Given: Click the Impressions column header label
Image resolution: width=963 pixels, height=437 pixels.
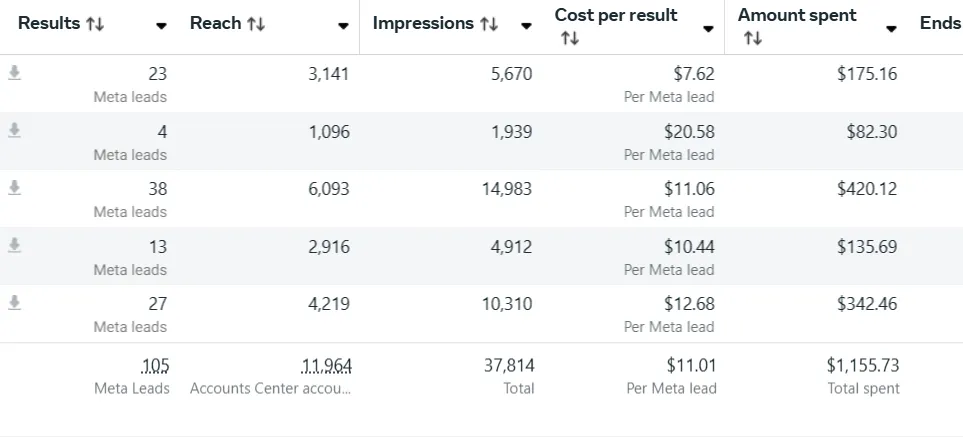Looking at the screenshot, I should 423,23.
